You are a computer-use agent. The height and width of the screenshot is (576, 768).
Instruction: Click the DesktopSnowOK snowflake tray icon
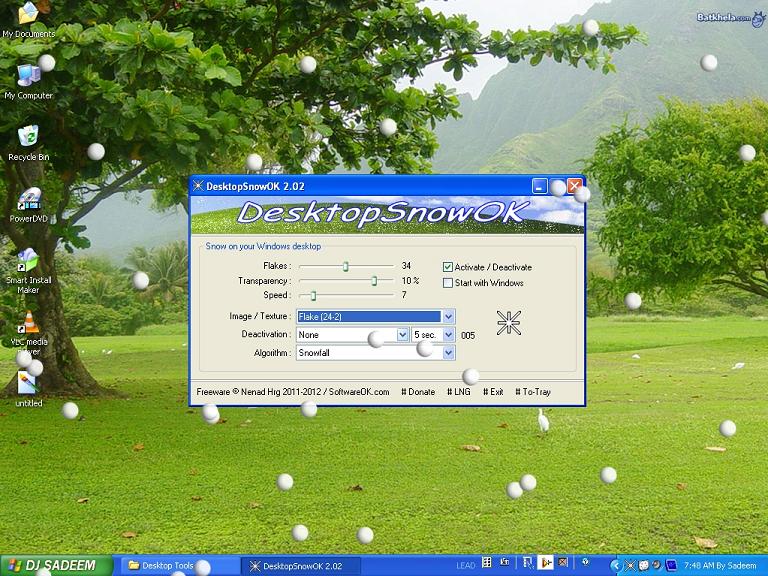click(x=630, y=566)
